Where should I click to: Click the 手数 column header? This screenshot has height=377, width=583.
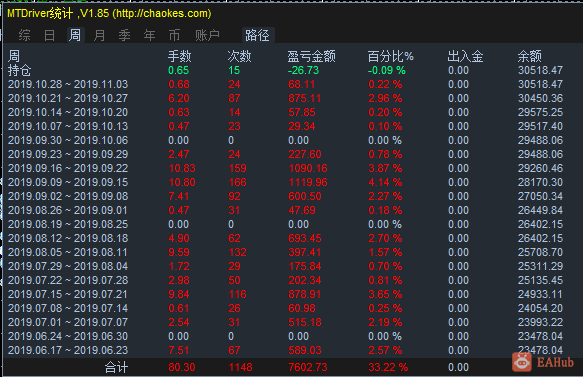179,57
